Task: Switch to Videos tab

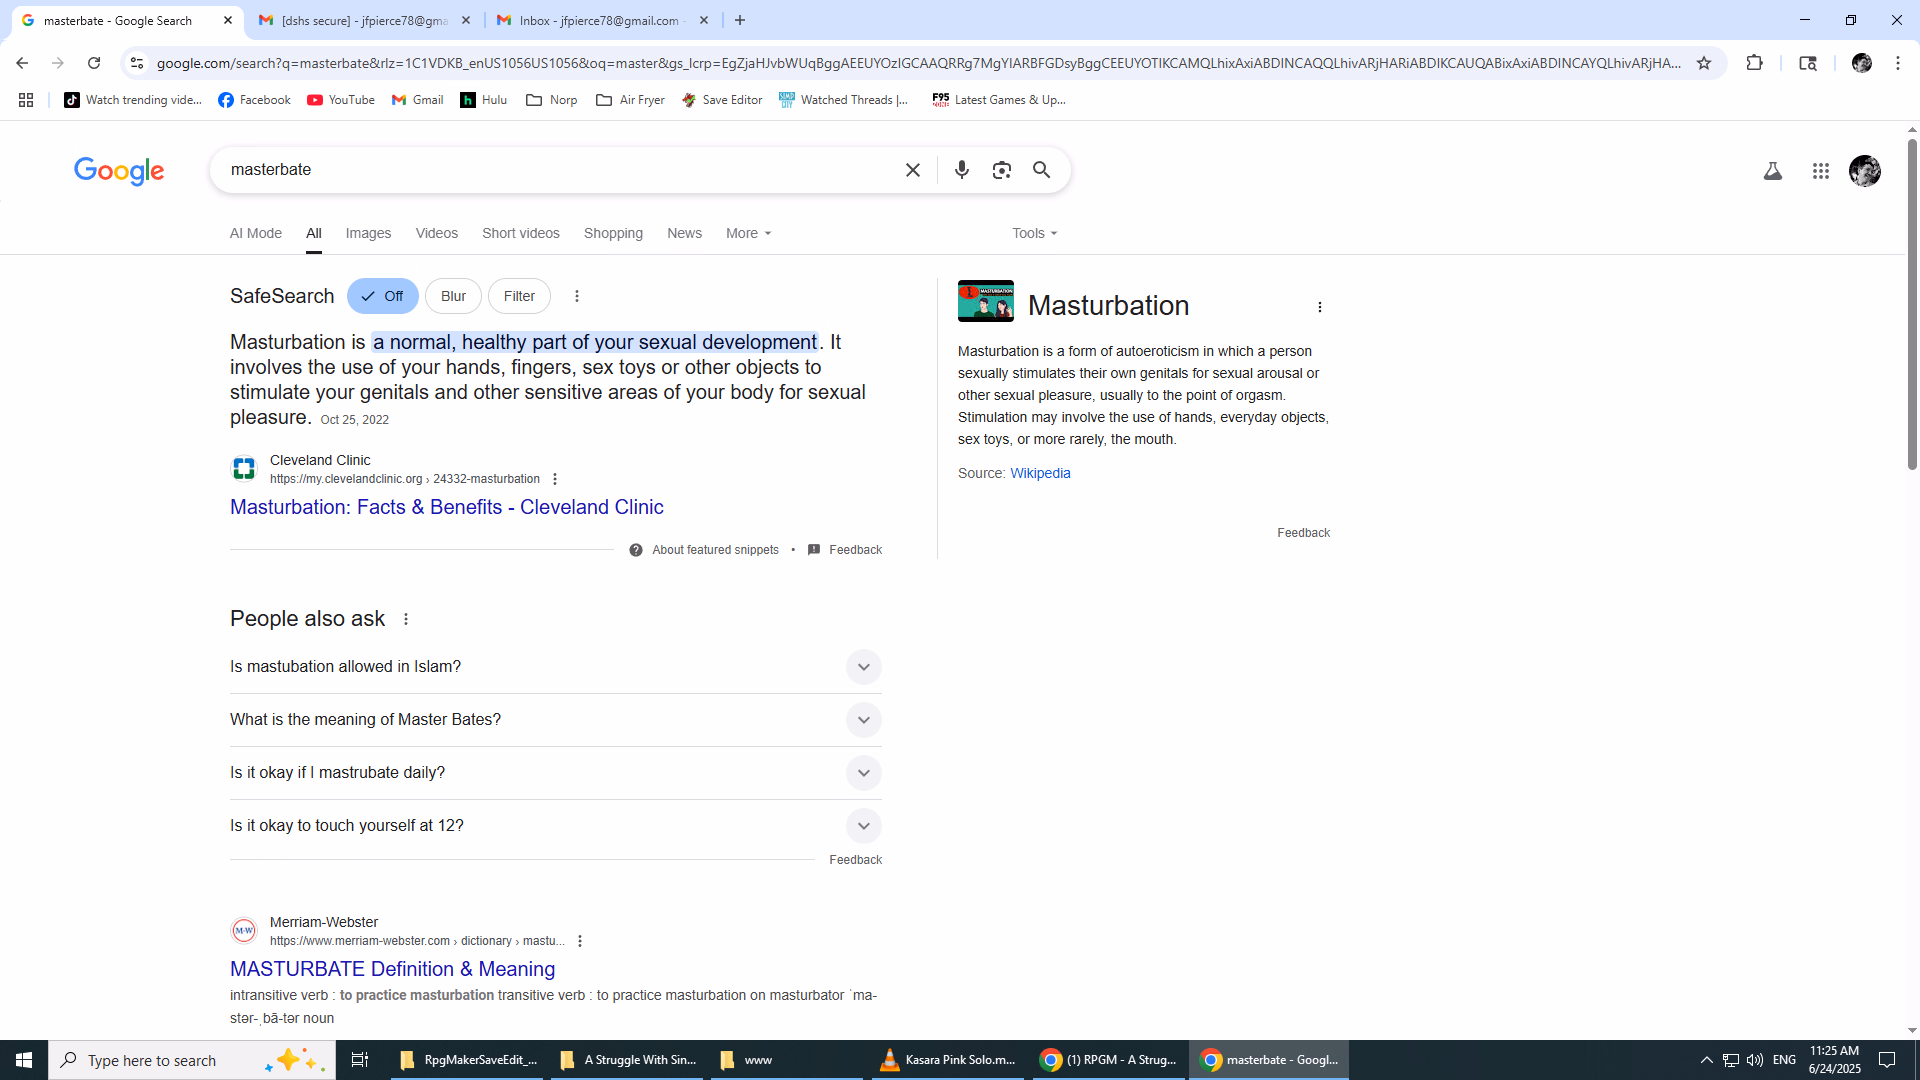Action: [437, 233]
